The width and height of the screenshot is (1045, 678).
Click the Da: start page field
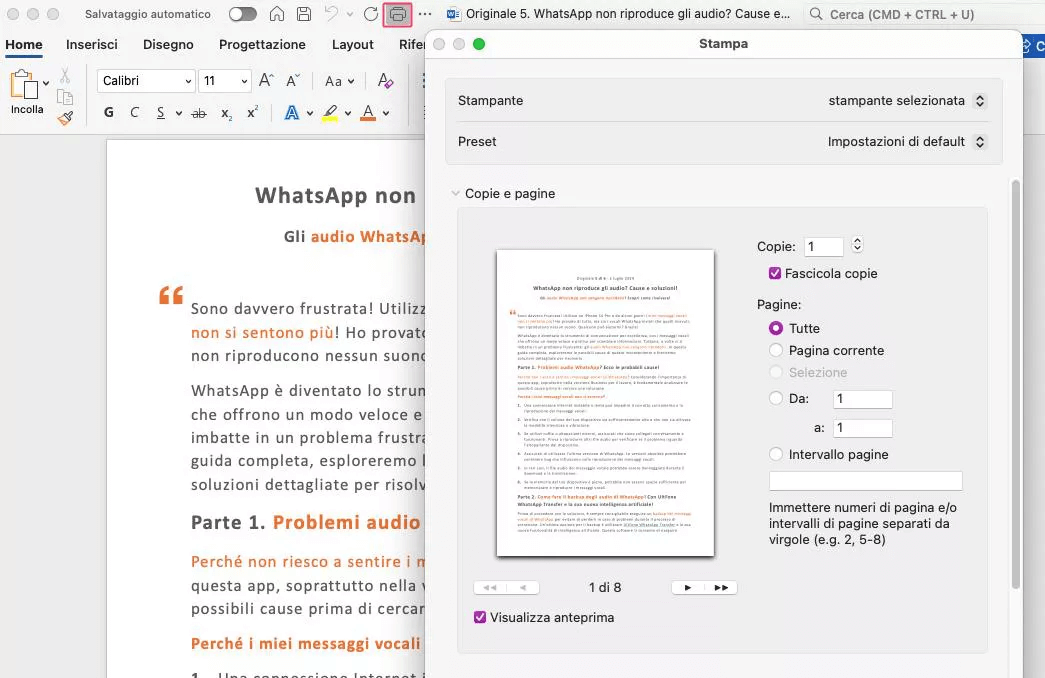pos(862,399)
